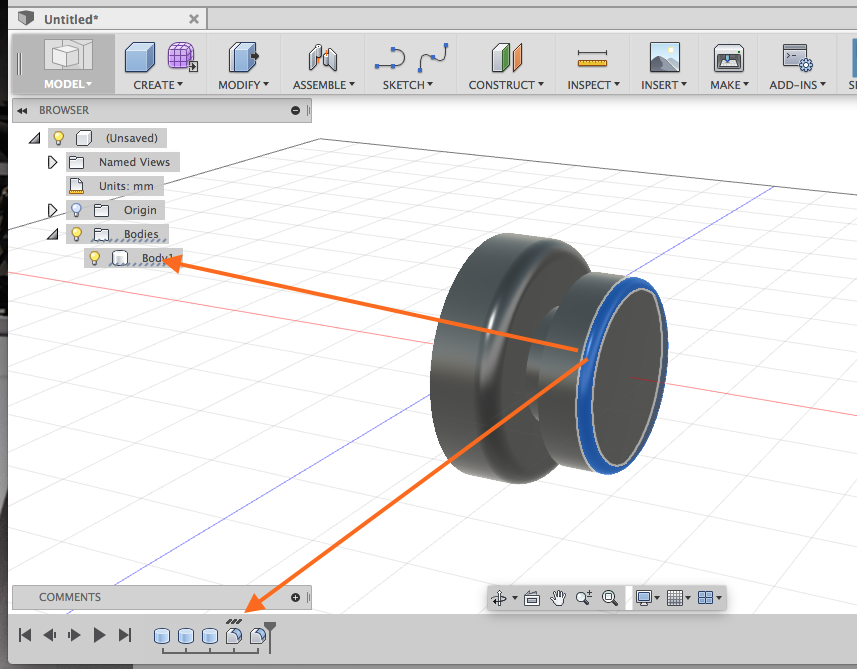Open the INSPECT menu
857x669 pixels.
coord(593,85)
